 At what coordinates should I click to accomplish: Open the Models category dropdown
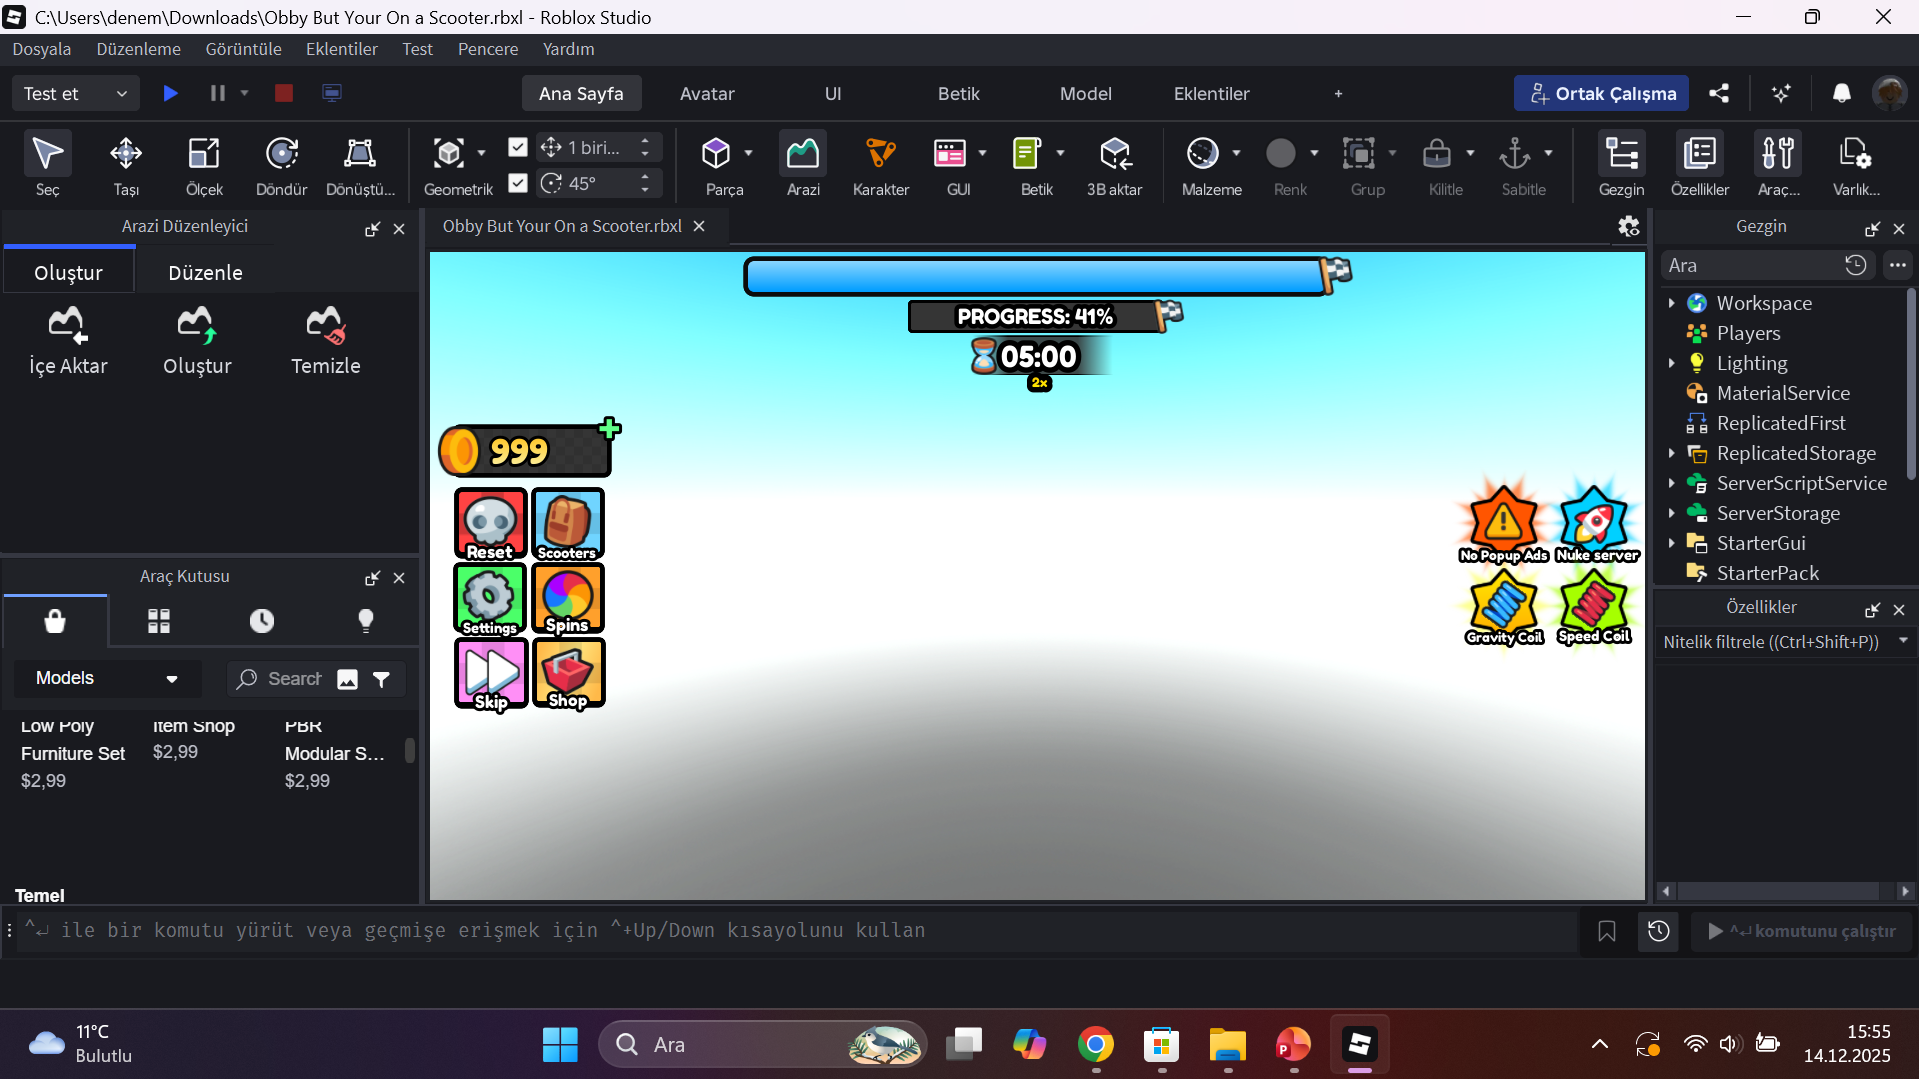click(x=107, y=679)
